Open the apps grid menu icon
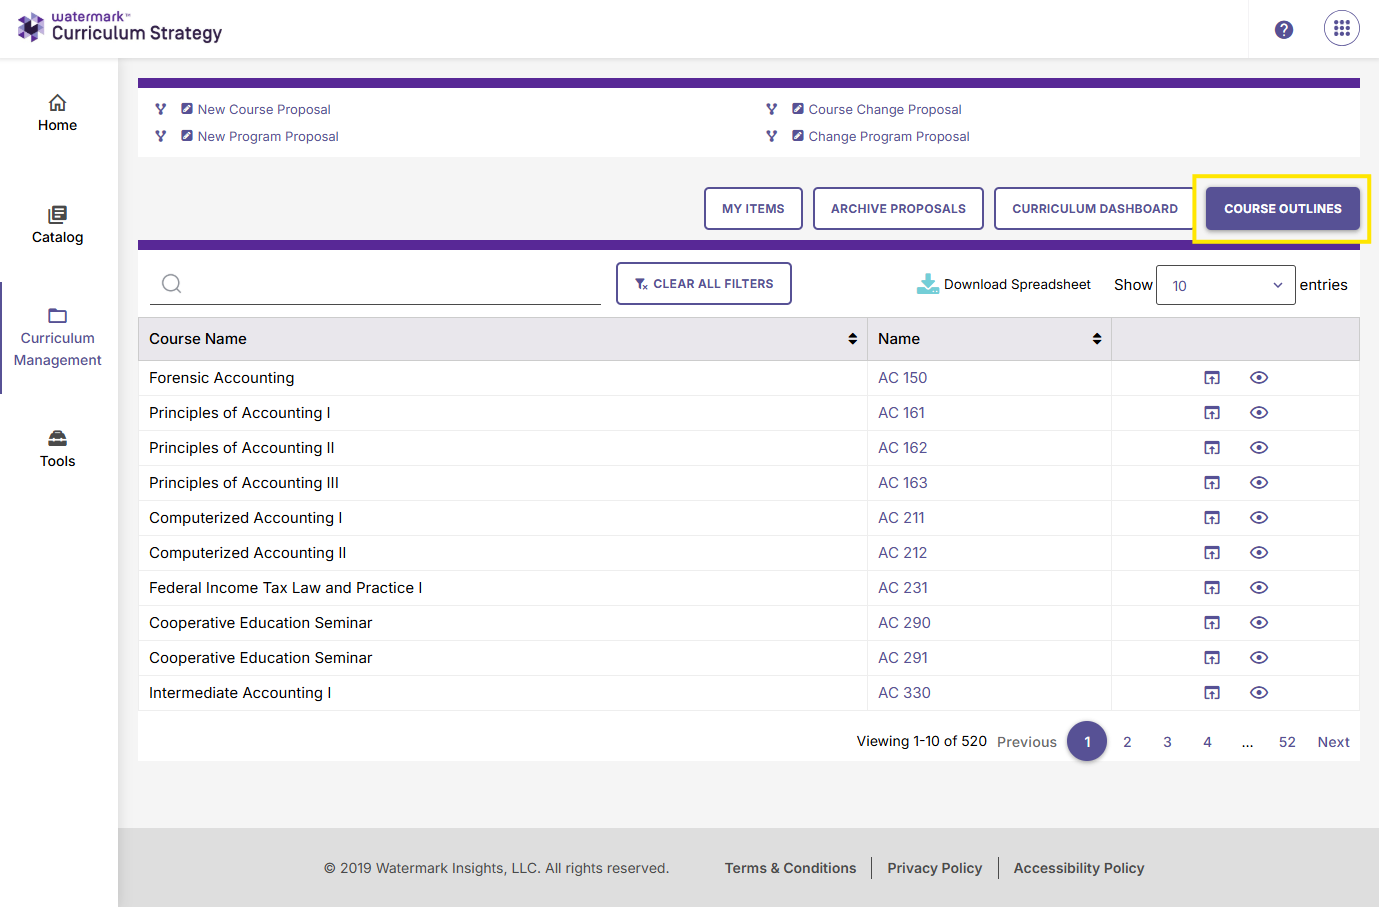The width and height of the screenshot is (1379, 907). pos(1342,29)
